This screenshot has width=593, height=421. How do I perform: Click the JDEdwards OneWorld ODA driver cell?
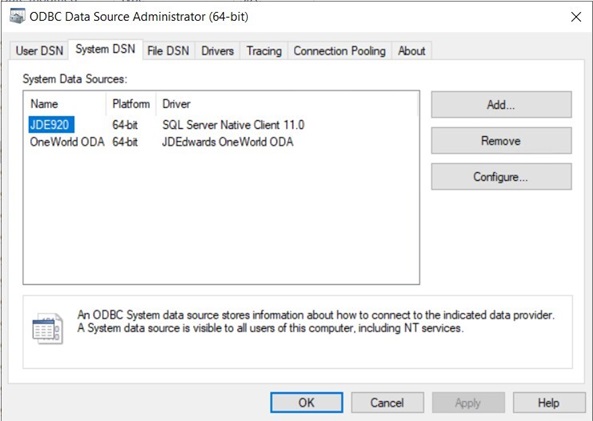coord(228,142)
